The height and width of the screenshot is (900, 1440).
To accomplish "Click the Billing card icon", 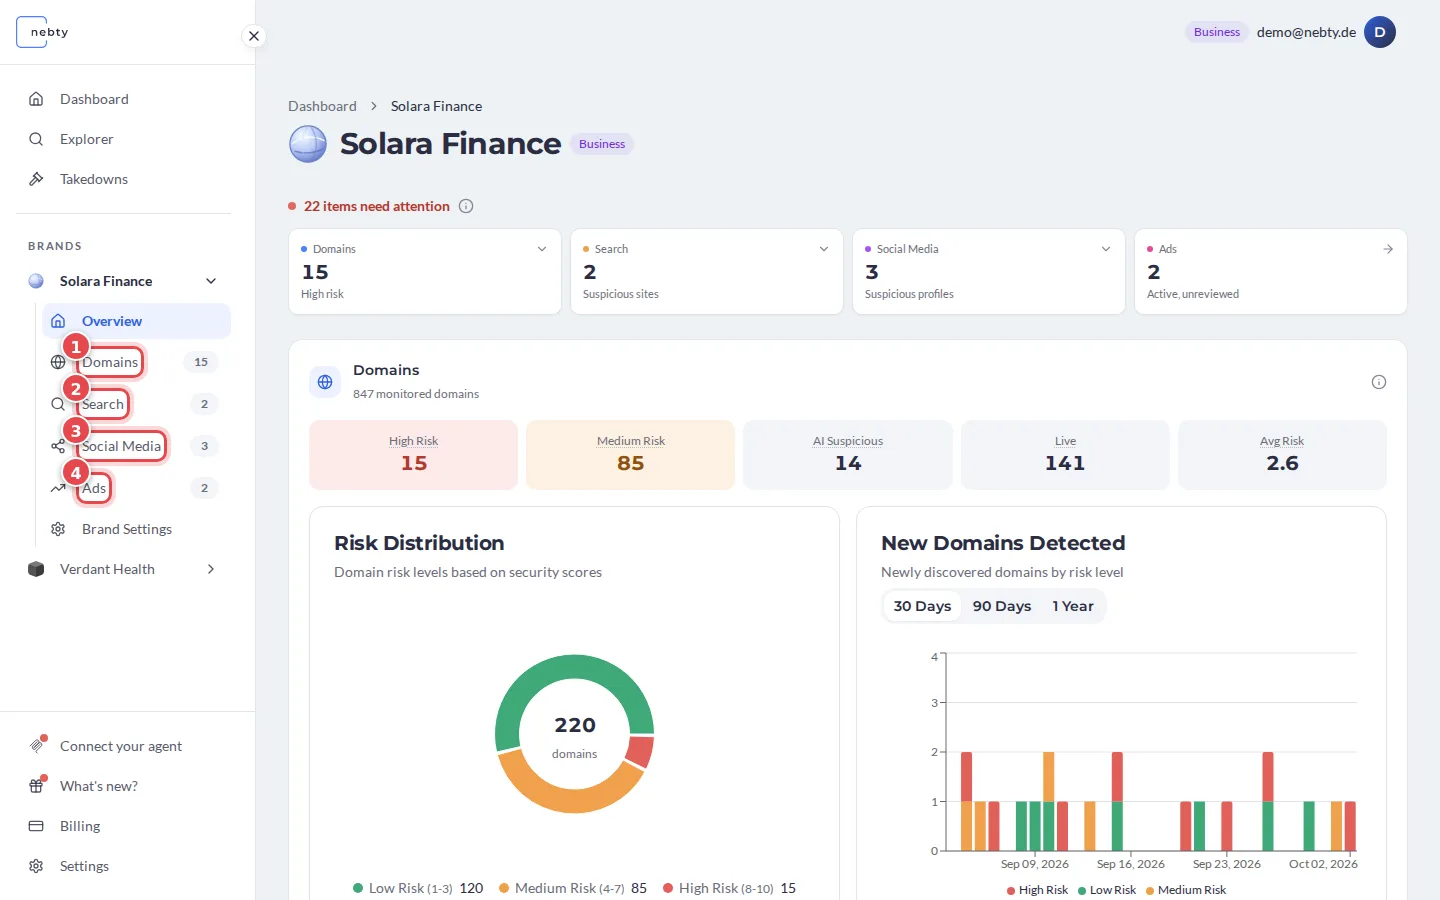I will coord(36,826).
